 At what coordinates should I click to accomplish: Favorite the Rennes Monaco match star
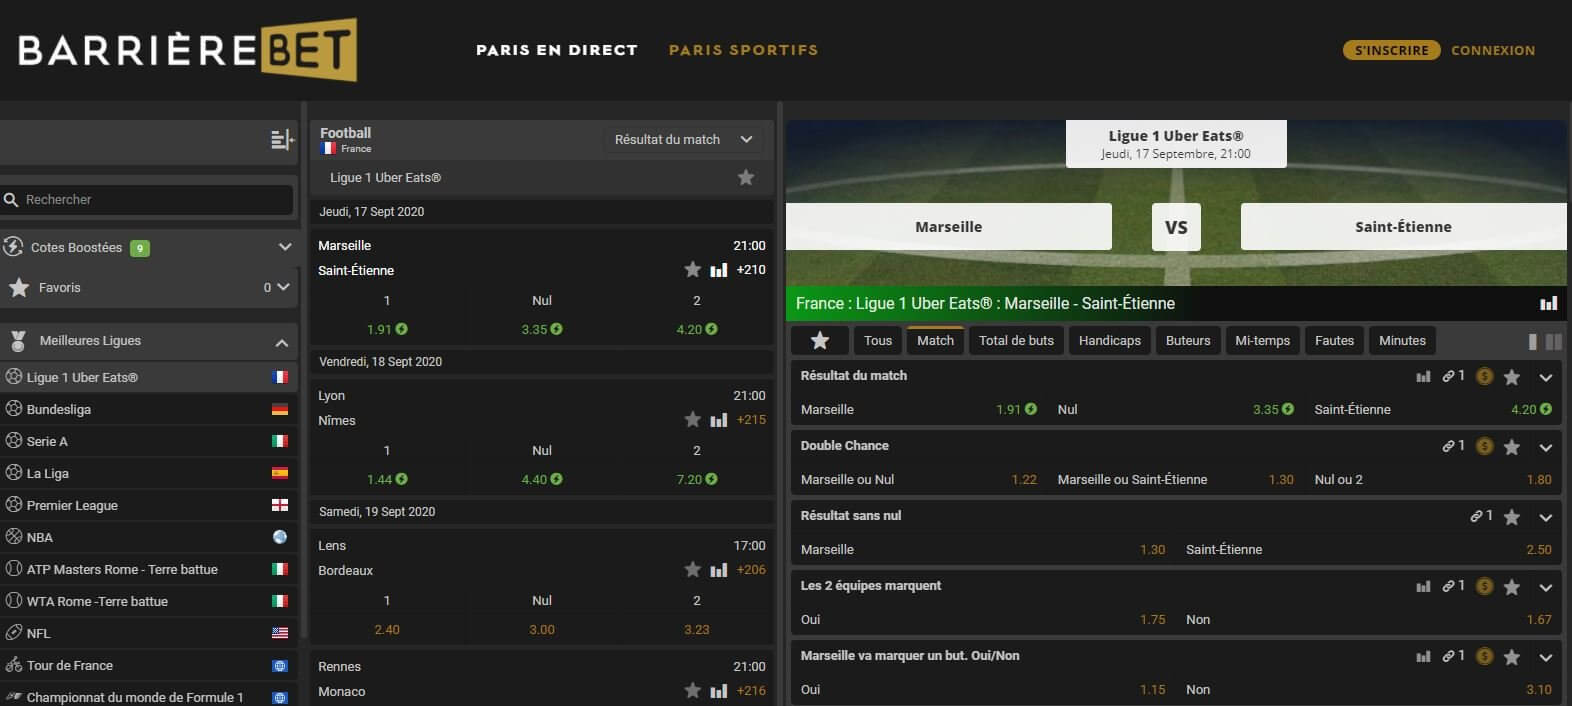pyautogui.click(x=692, y=690)
